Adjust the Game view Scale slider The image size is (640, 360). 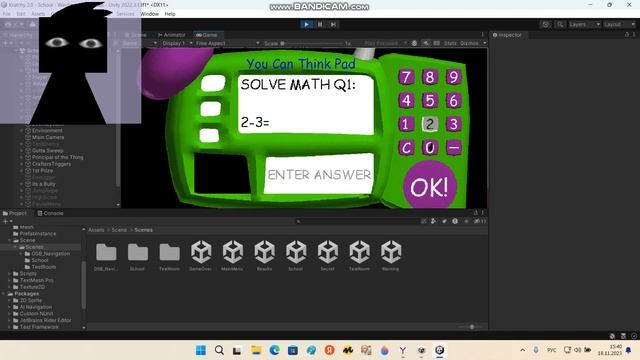[x=312, y=43]
